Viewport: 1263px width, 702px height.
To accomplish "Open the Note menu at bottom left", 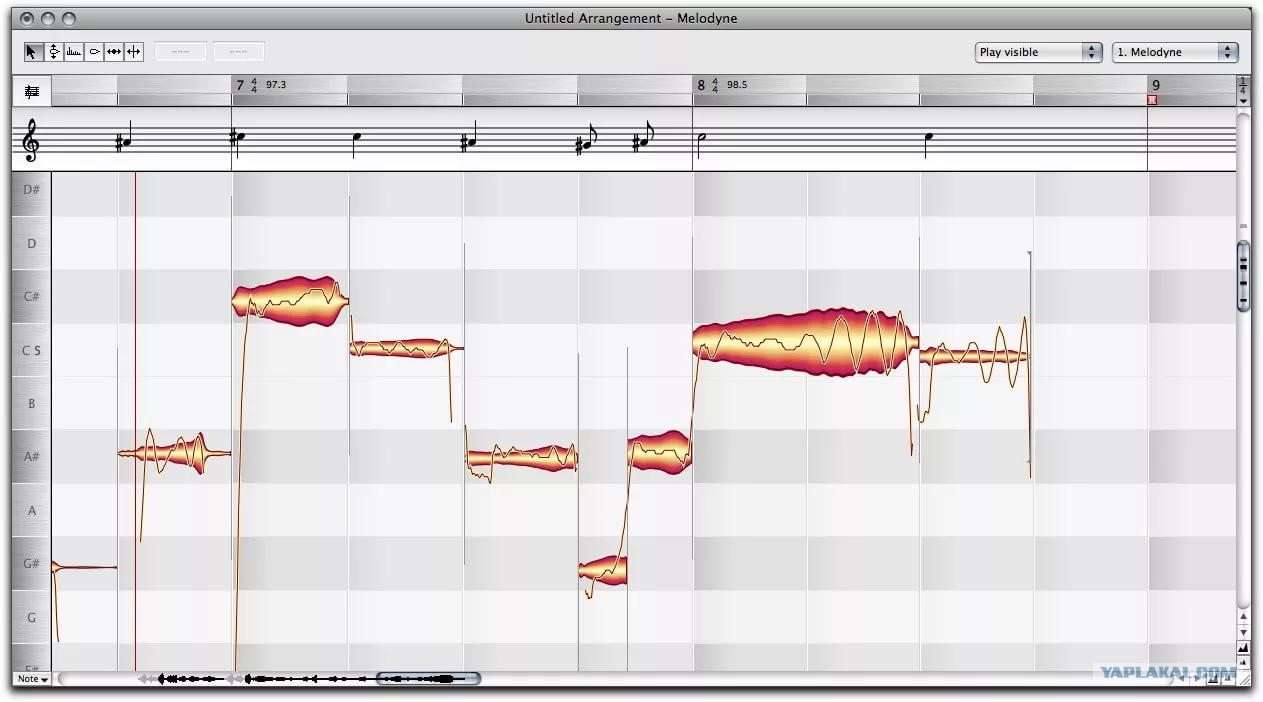I will click(32, 679).
